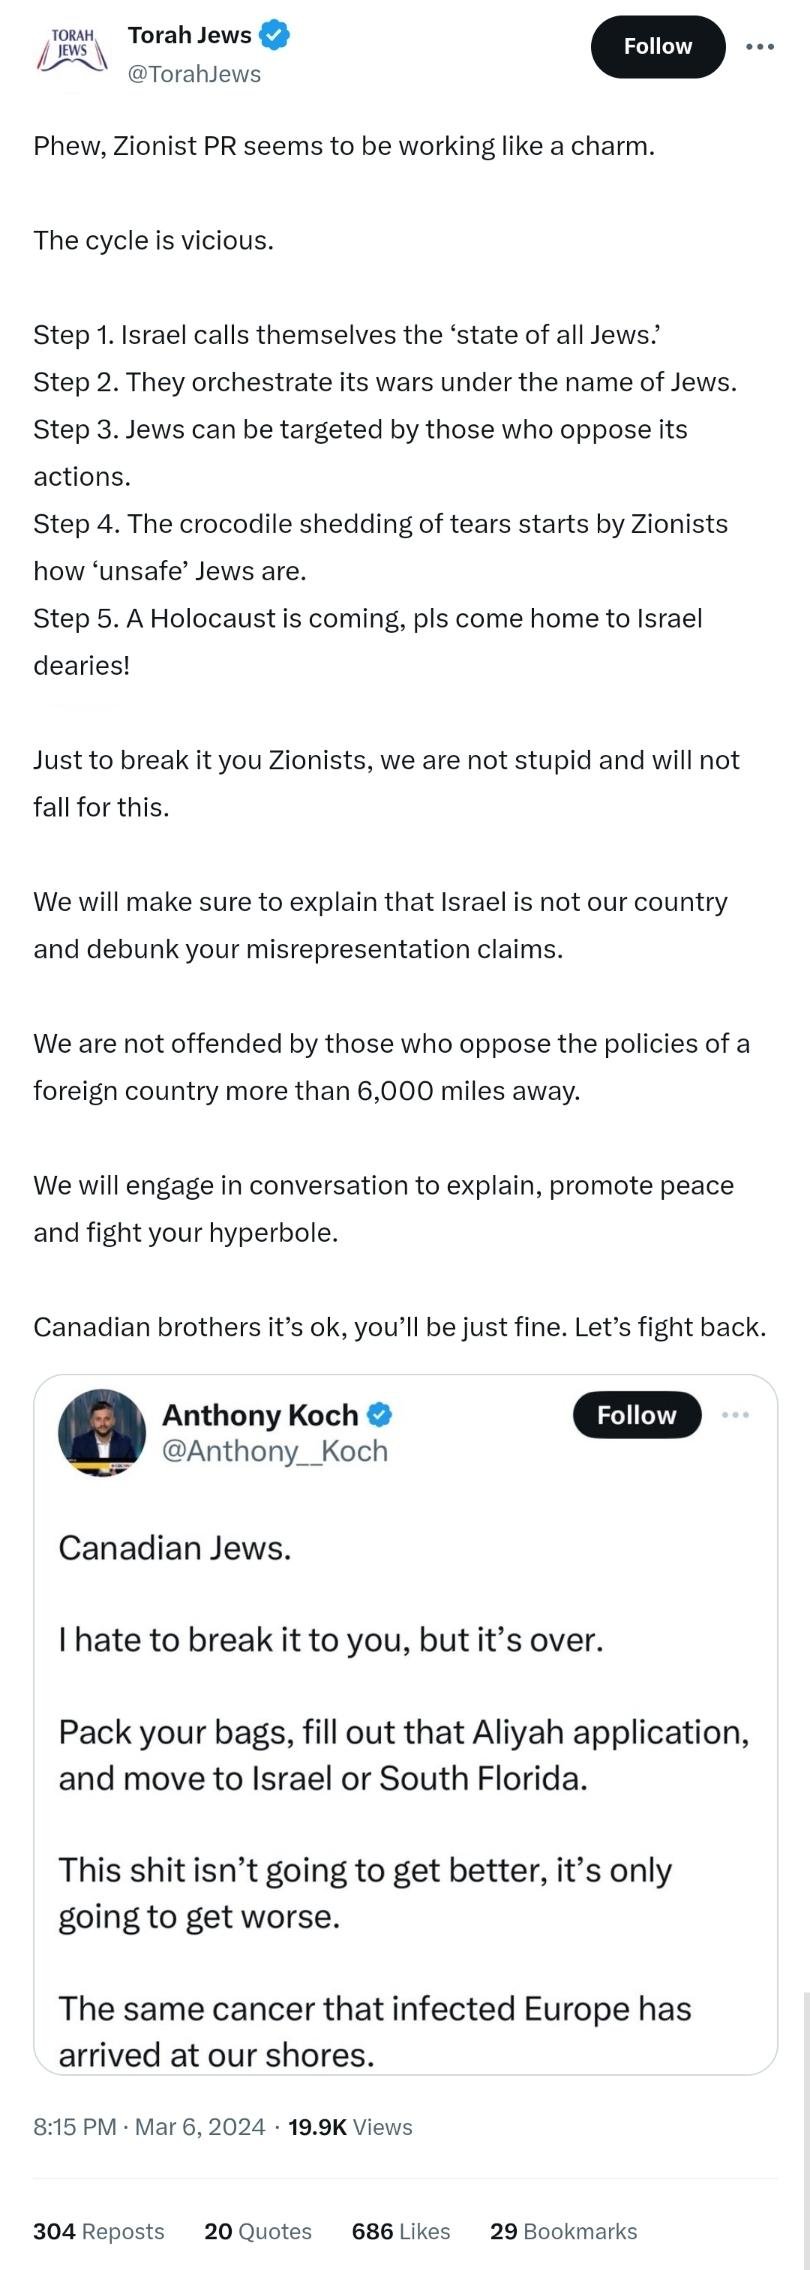Click Anthony Koch's profile photo
This screenshot has height=2270, width=810.
coord(102,1432)
